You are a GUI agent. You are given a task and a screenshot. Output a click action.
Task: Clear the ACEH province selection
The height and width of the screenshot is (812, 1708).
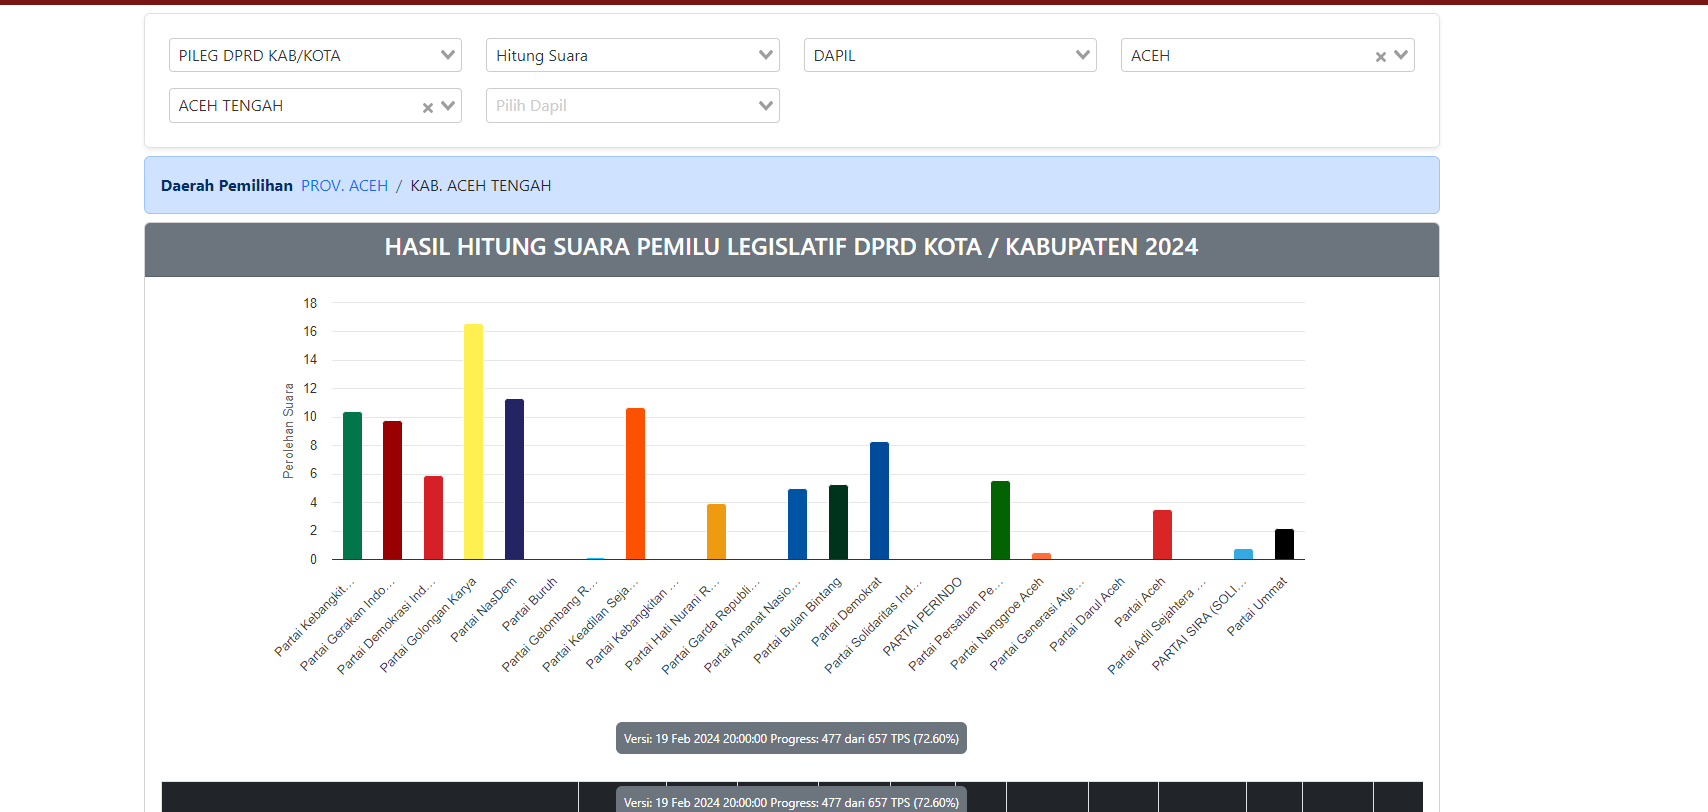[x=1380, y=57]
